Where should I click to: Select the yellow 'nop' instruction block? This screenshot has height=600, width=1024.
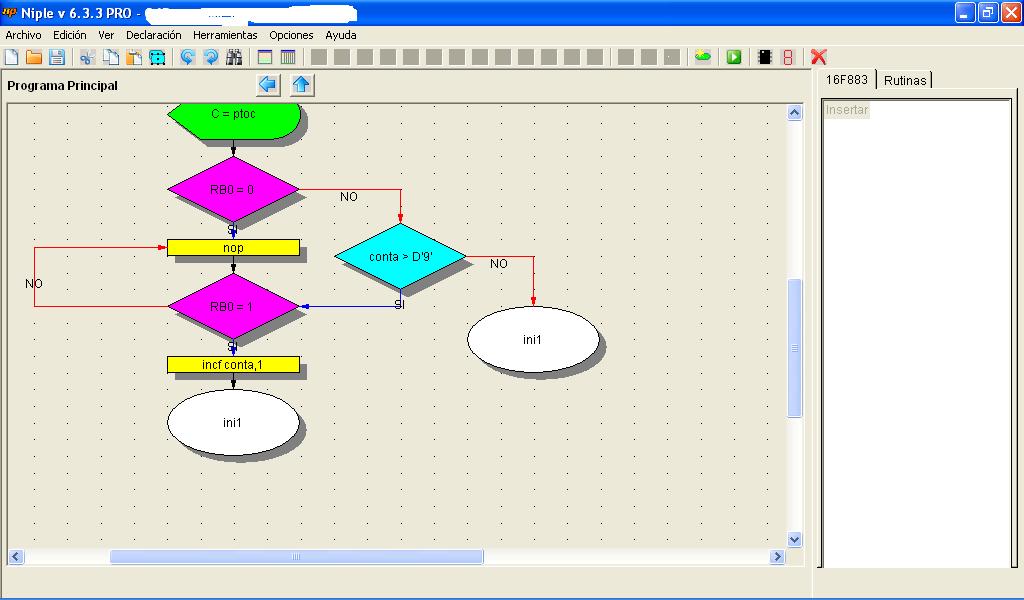[233, 247]
